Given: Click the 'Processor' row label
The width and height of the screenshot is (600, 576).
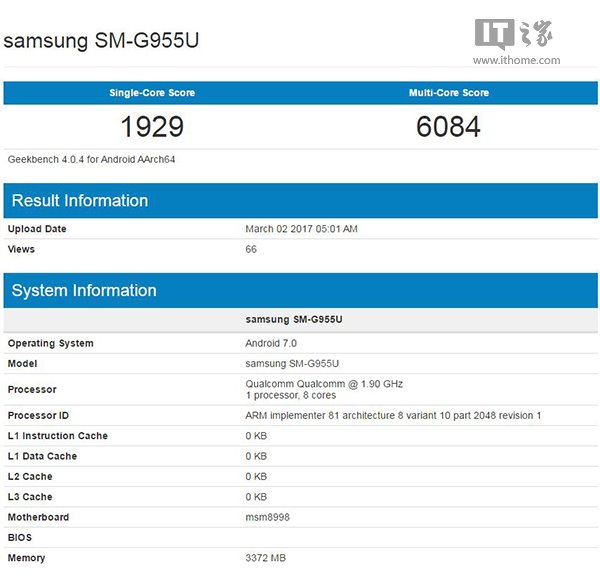Looking at the screenshot, I should tap(32, 390).
